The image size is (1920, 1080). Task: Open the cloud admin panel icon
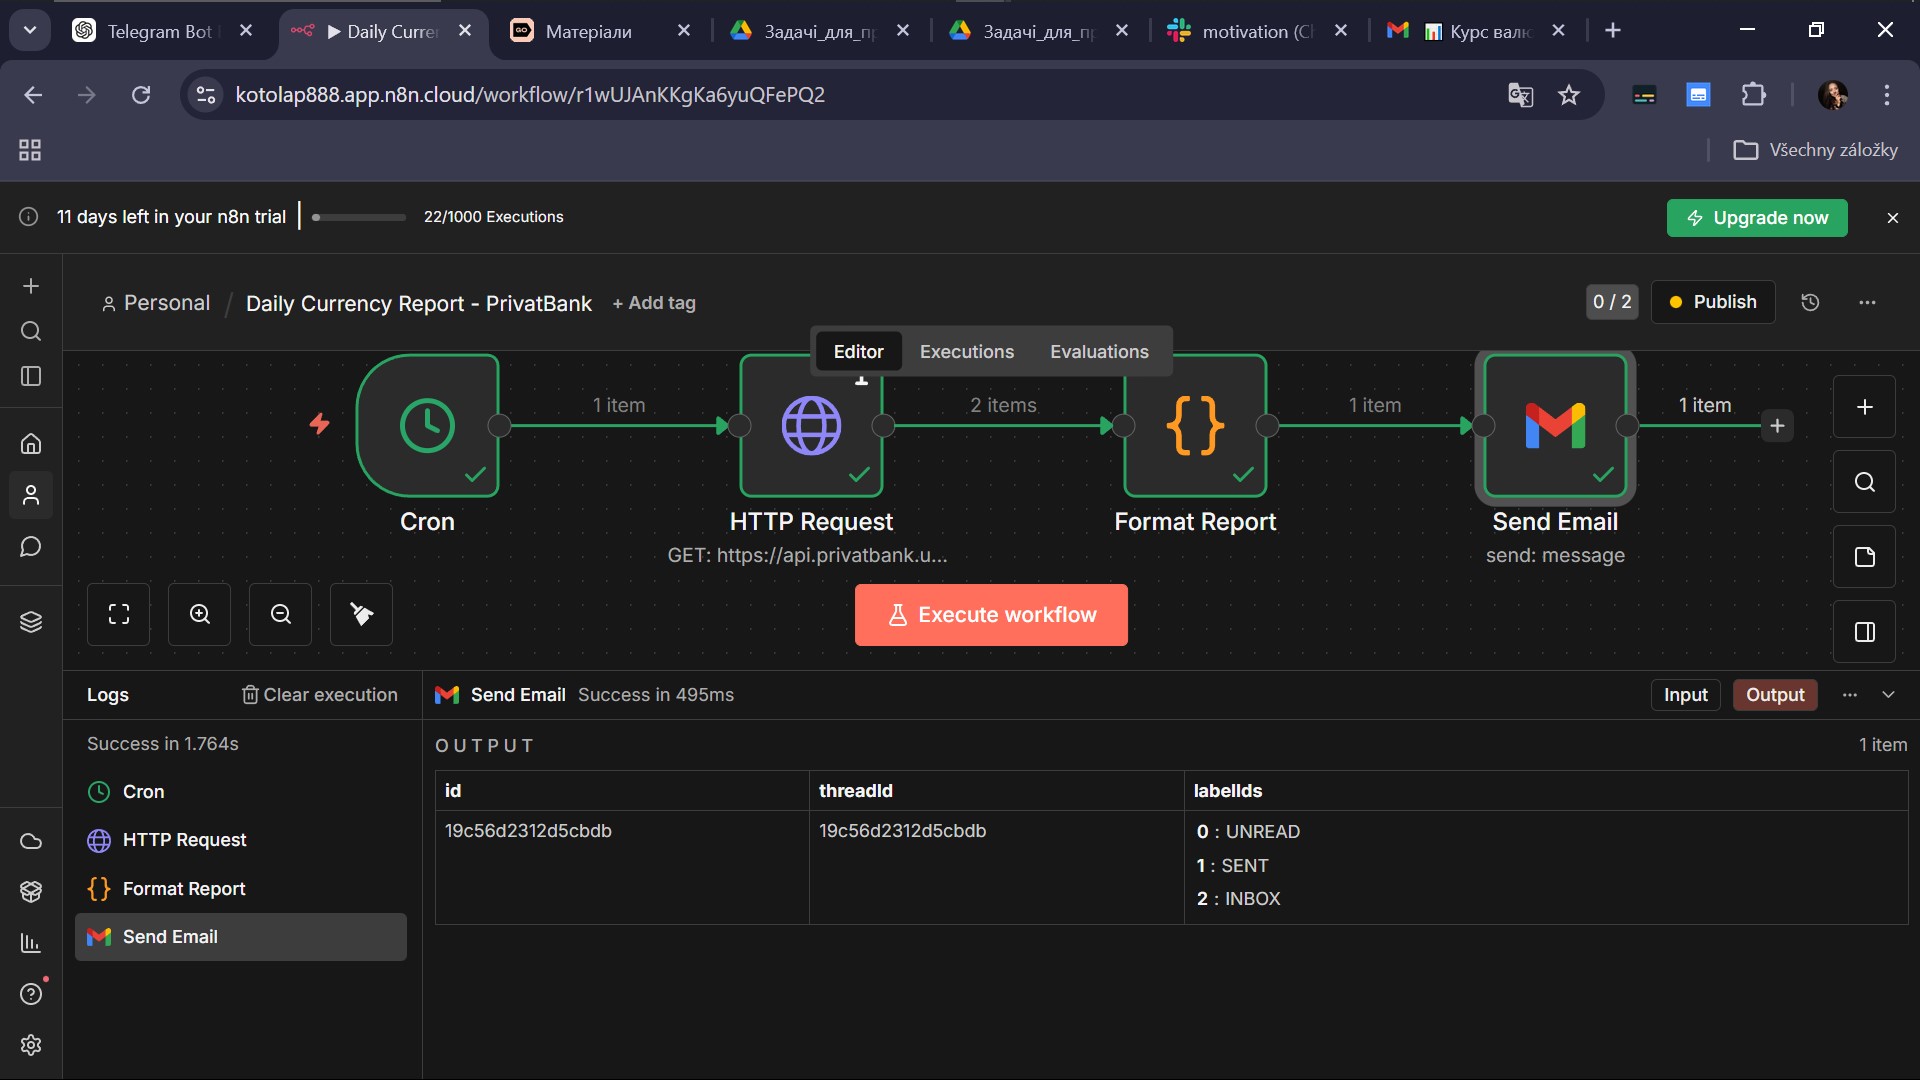31,841
